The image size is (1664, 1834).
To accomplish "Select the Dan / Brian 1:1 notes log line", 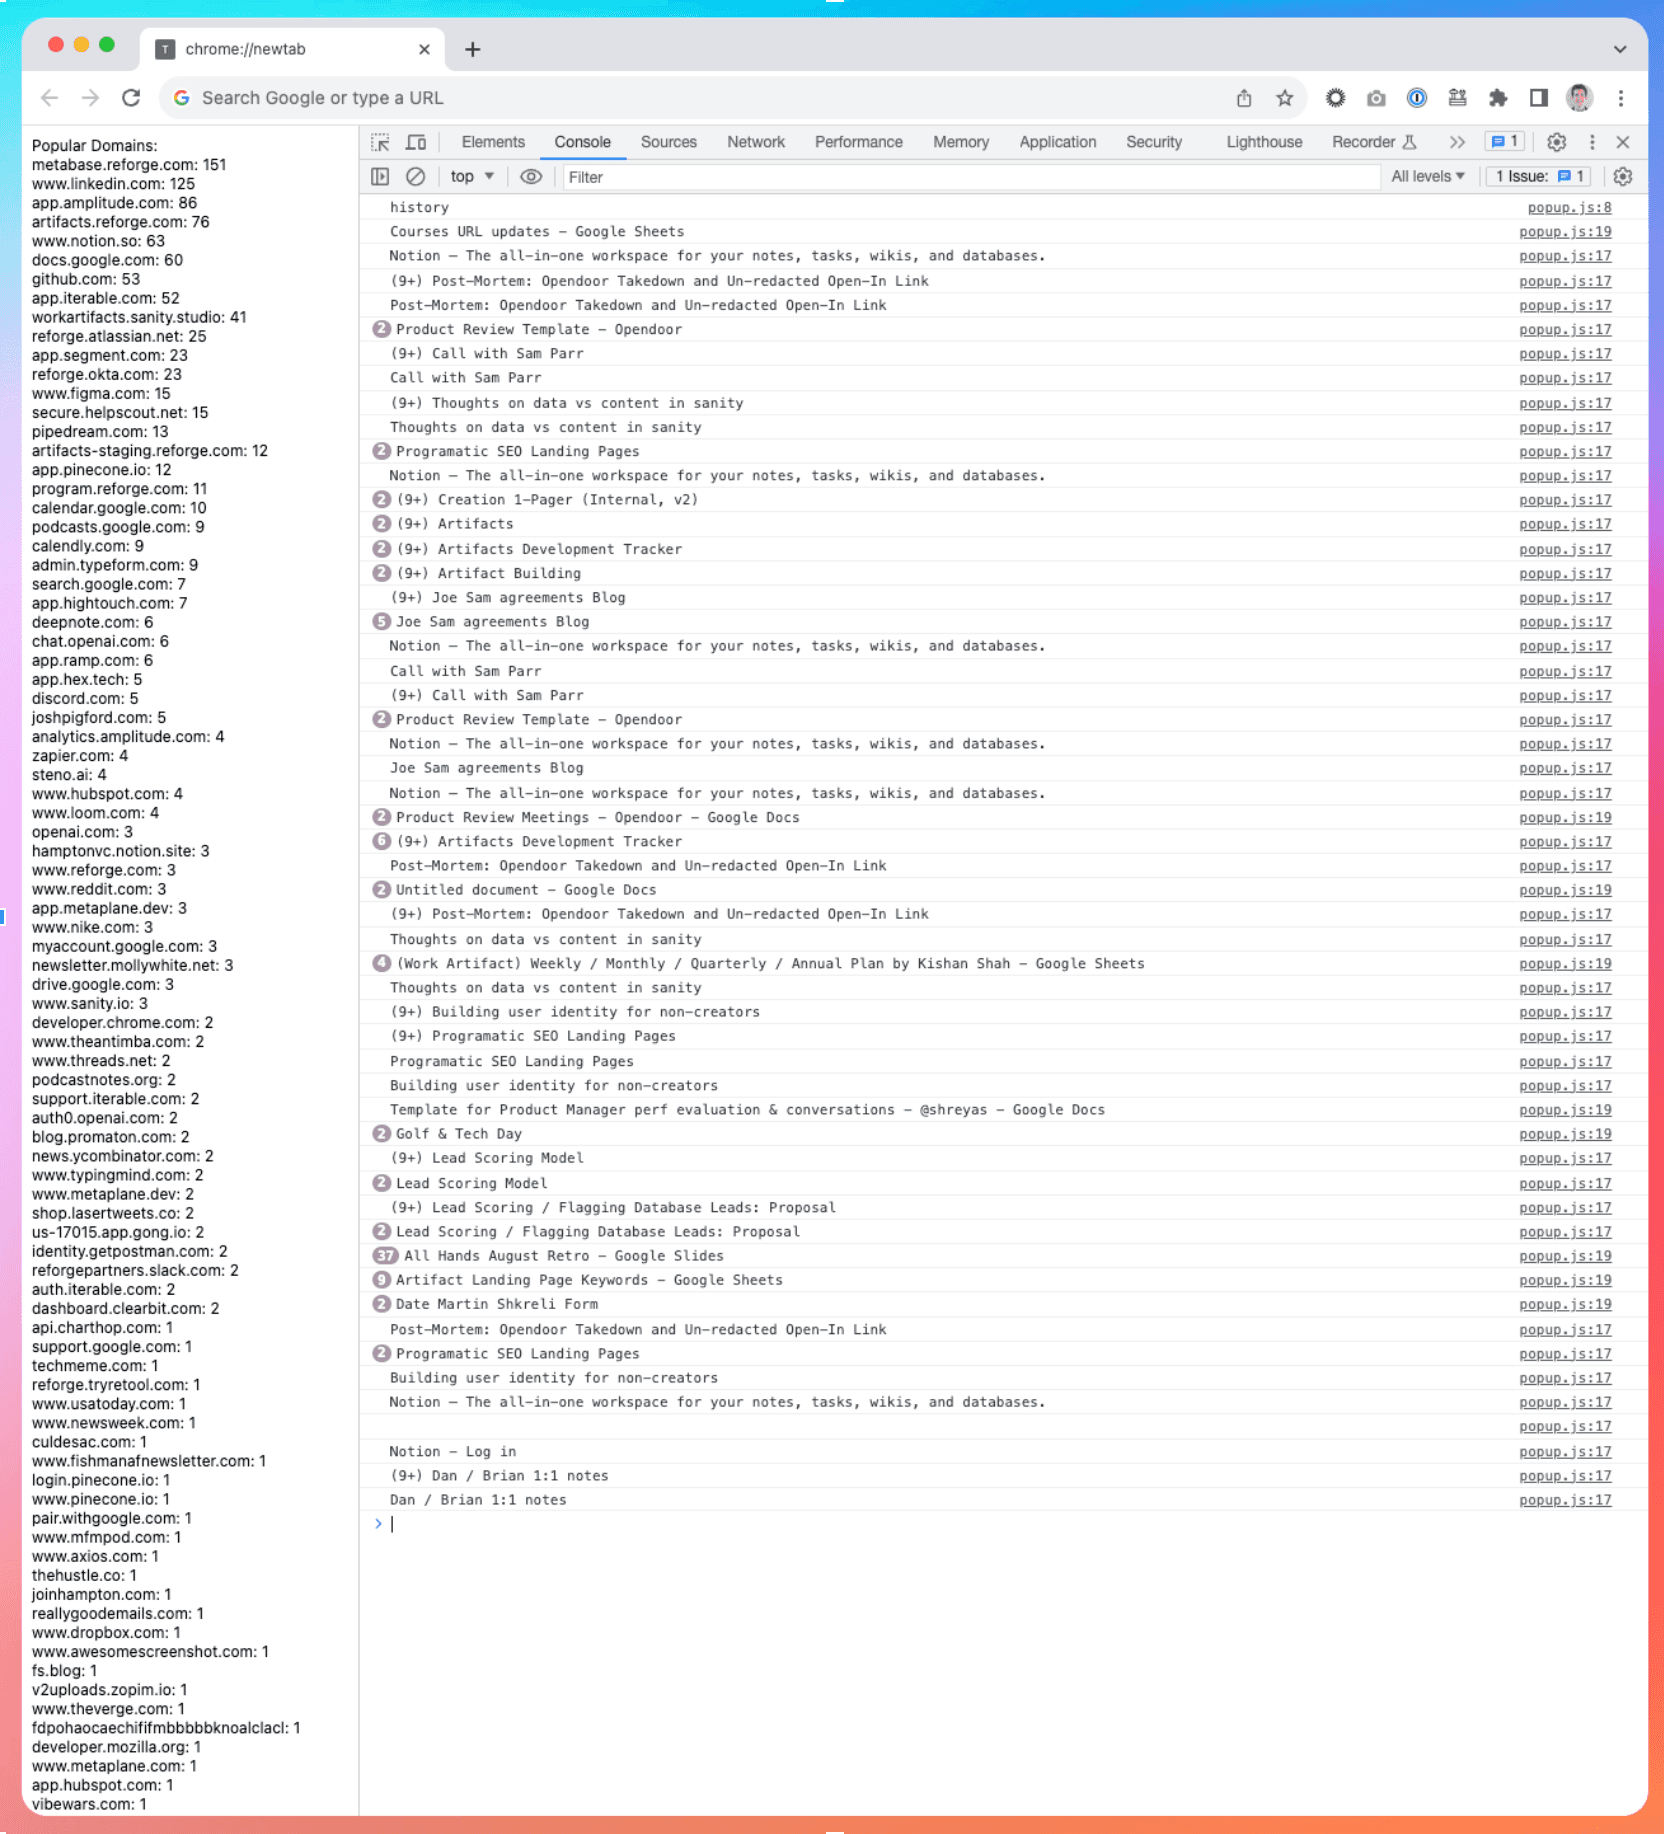I will click(x=478, y=1500).
